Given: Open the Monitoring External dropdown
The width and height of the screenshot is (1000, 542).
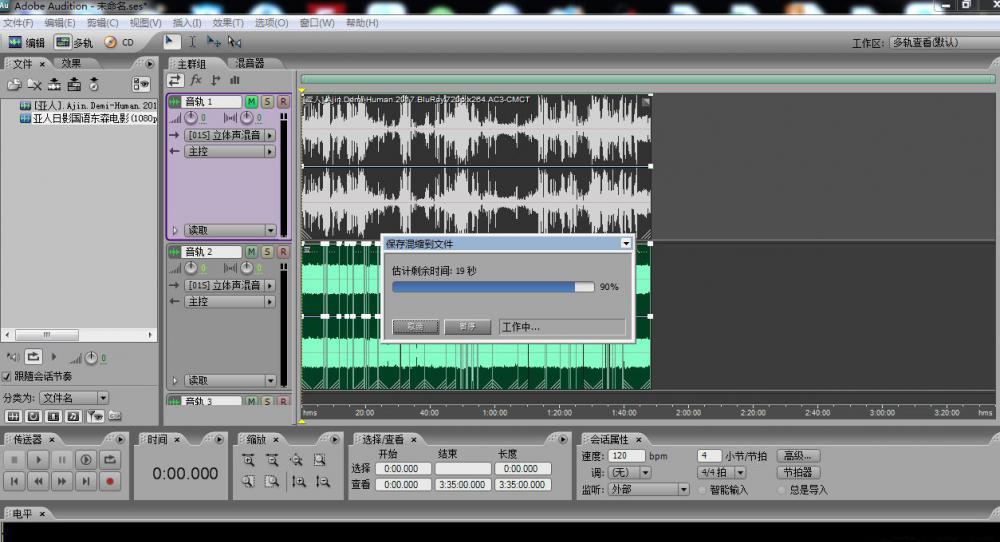Looking at the screenshot, I should (x=649, y=489).
